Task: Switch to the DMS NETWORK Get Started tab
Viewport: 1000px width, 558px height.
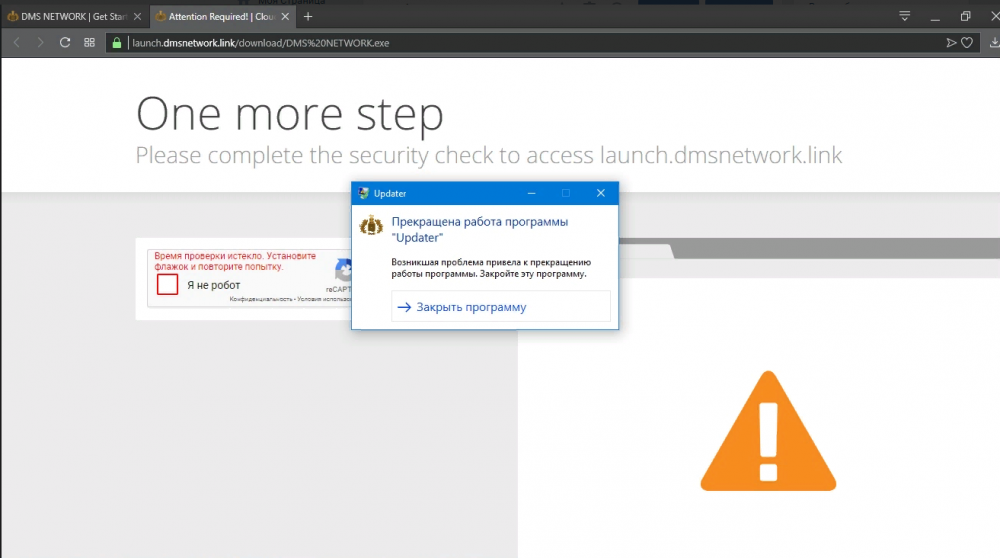Action: pos(68,16)
